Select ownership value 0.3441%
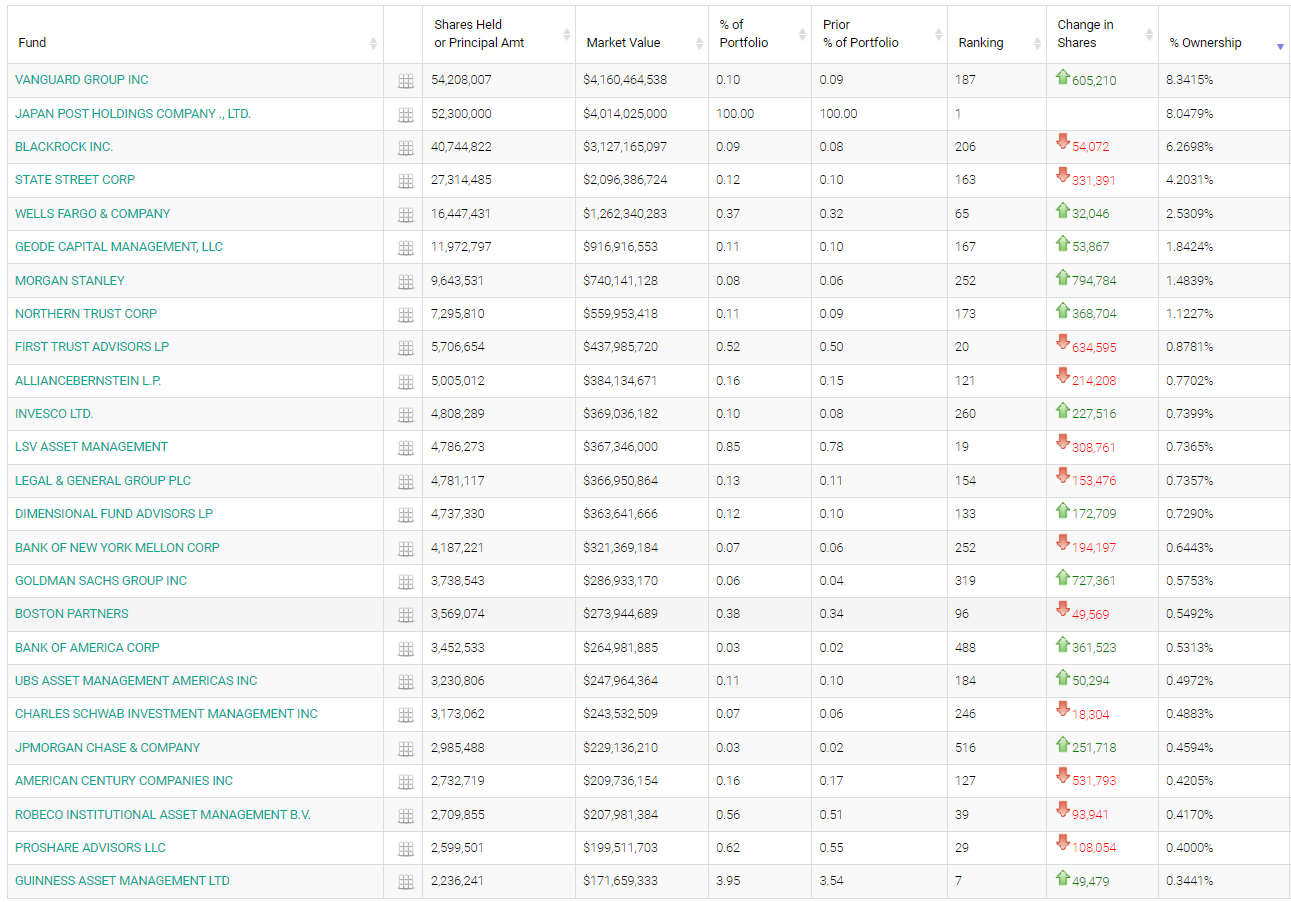The width and height of the screenshot is (1291, 902). tap(1190, 881)
